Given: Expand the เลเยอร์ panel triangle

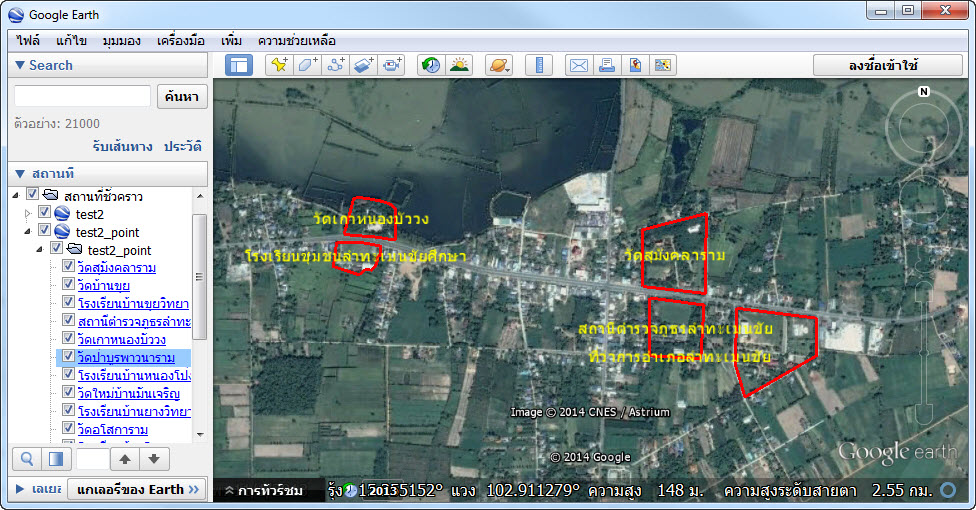Looking at the screenshot, I should tap(19, 489).
